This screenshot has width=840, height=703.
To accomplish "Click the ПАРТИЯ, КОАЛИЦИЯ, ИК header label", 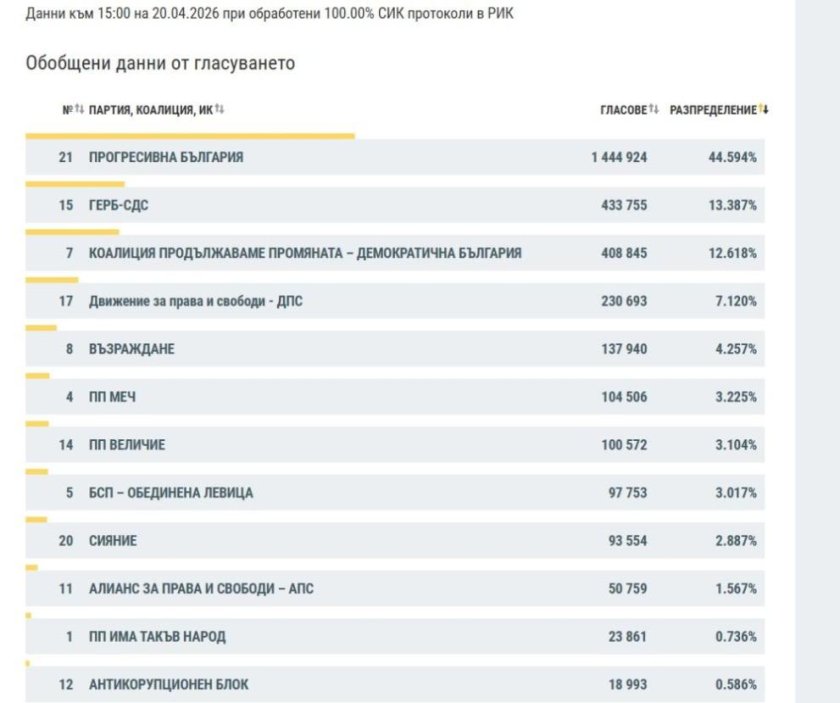I will click(150, 110).
